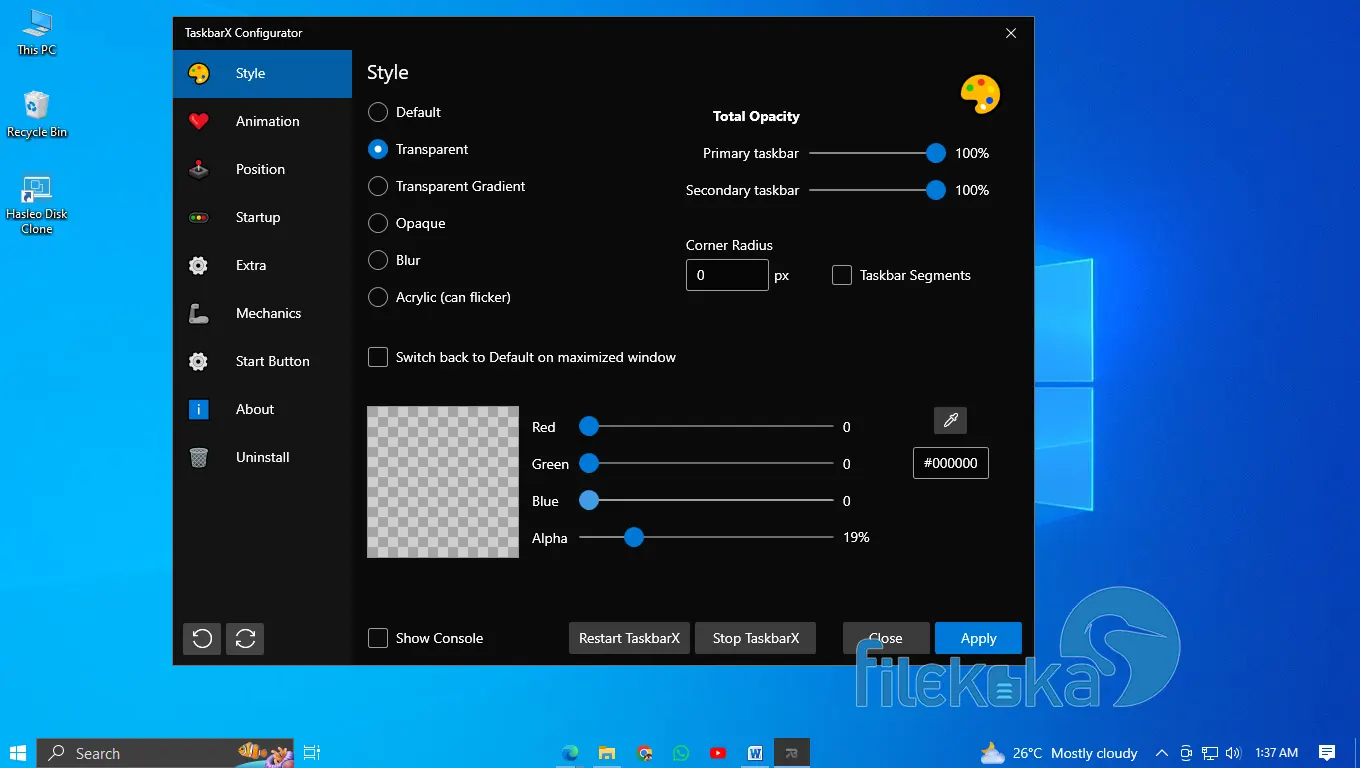The width and height of the screenshot is (1360, 768).
Task: Open the Start Button settings page
Action: coord(262,362)
